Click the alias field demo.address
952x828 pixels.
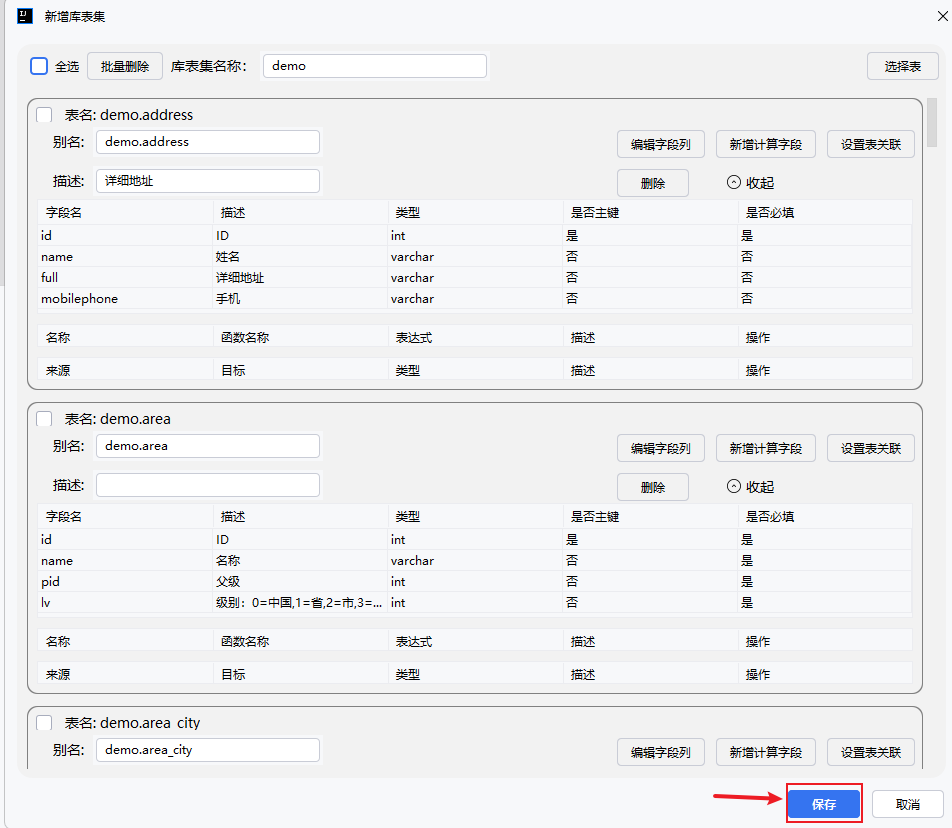[208, 142]
